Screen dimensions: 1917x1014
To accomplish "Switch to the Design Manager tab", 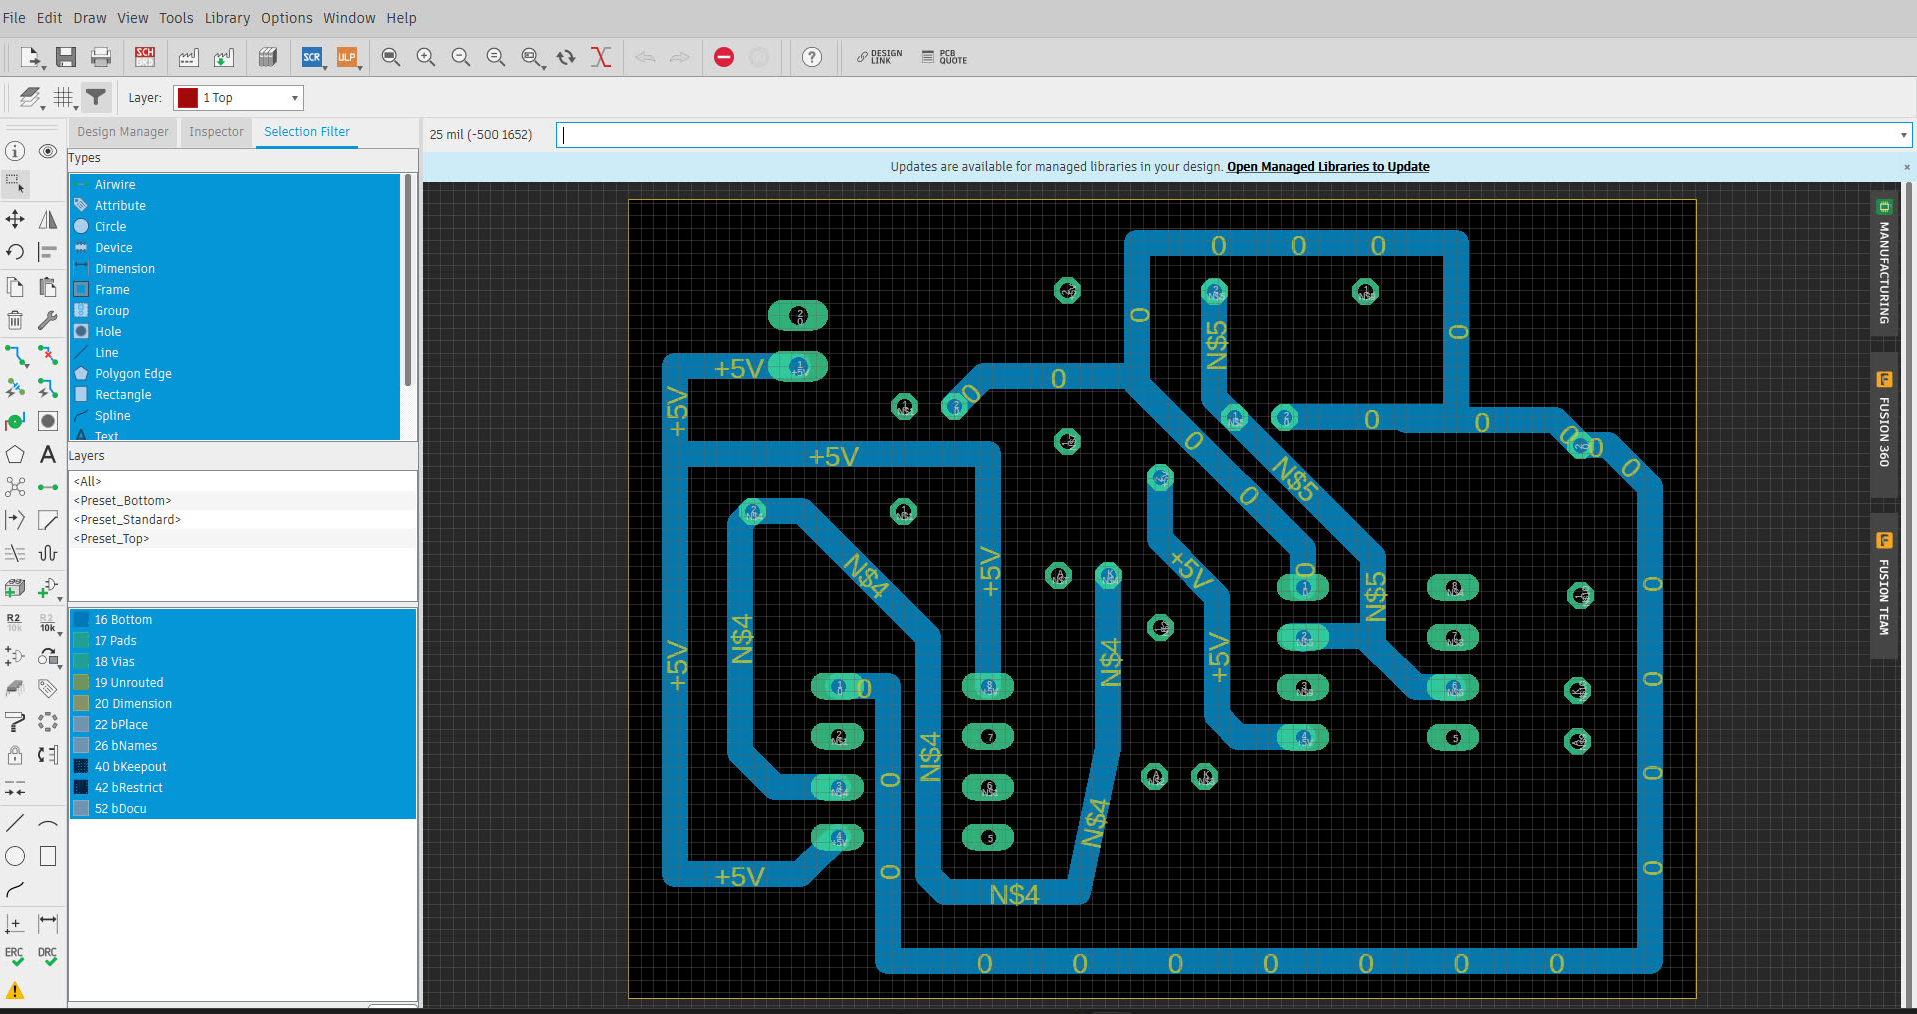I will coord(123,132).
